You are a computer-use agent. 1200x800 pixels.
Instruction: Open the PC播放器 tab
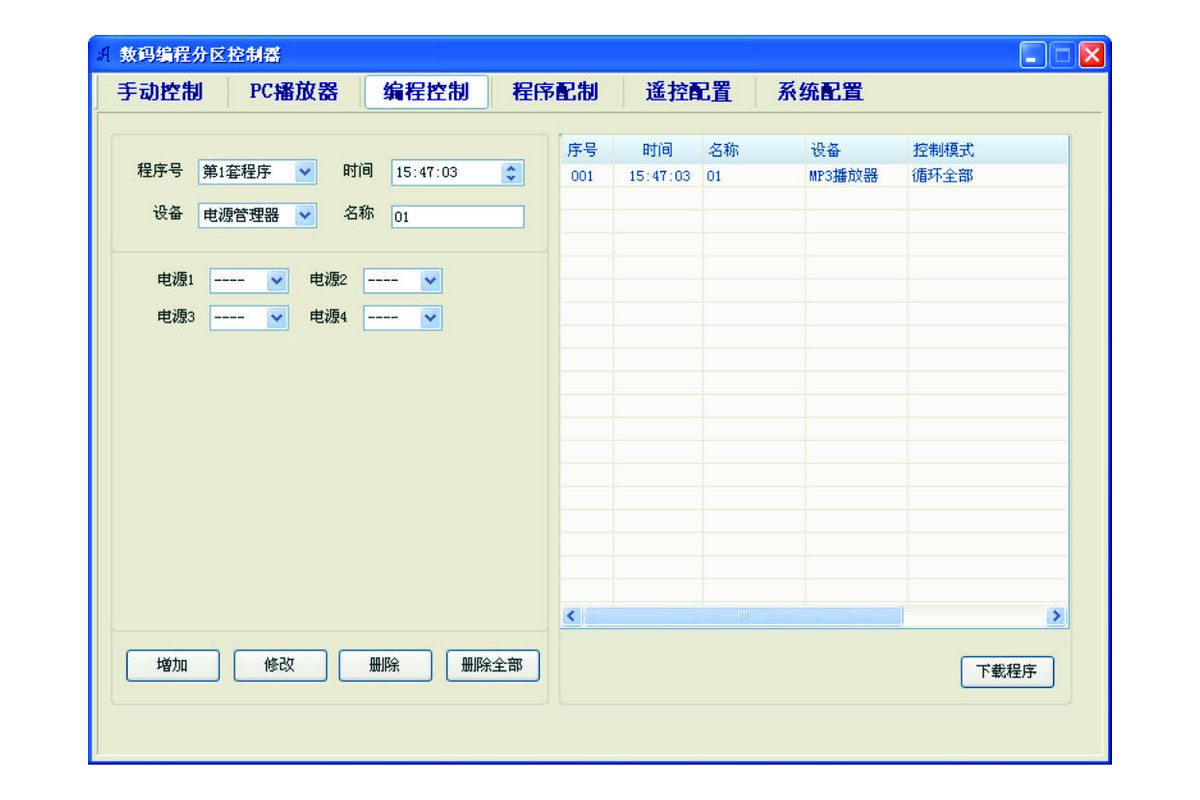point(293,92)
